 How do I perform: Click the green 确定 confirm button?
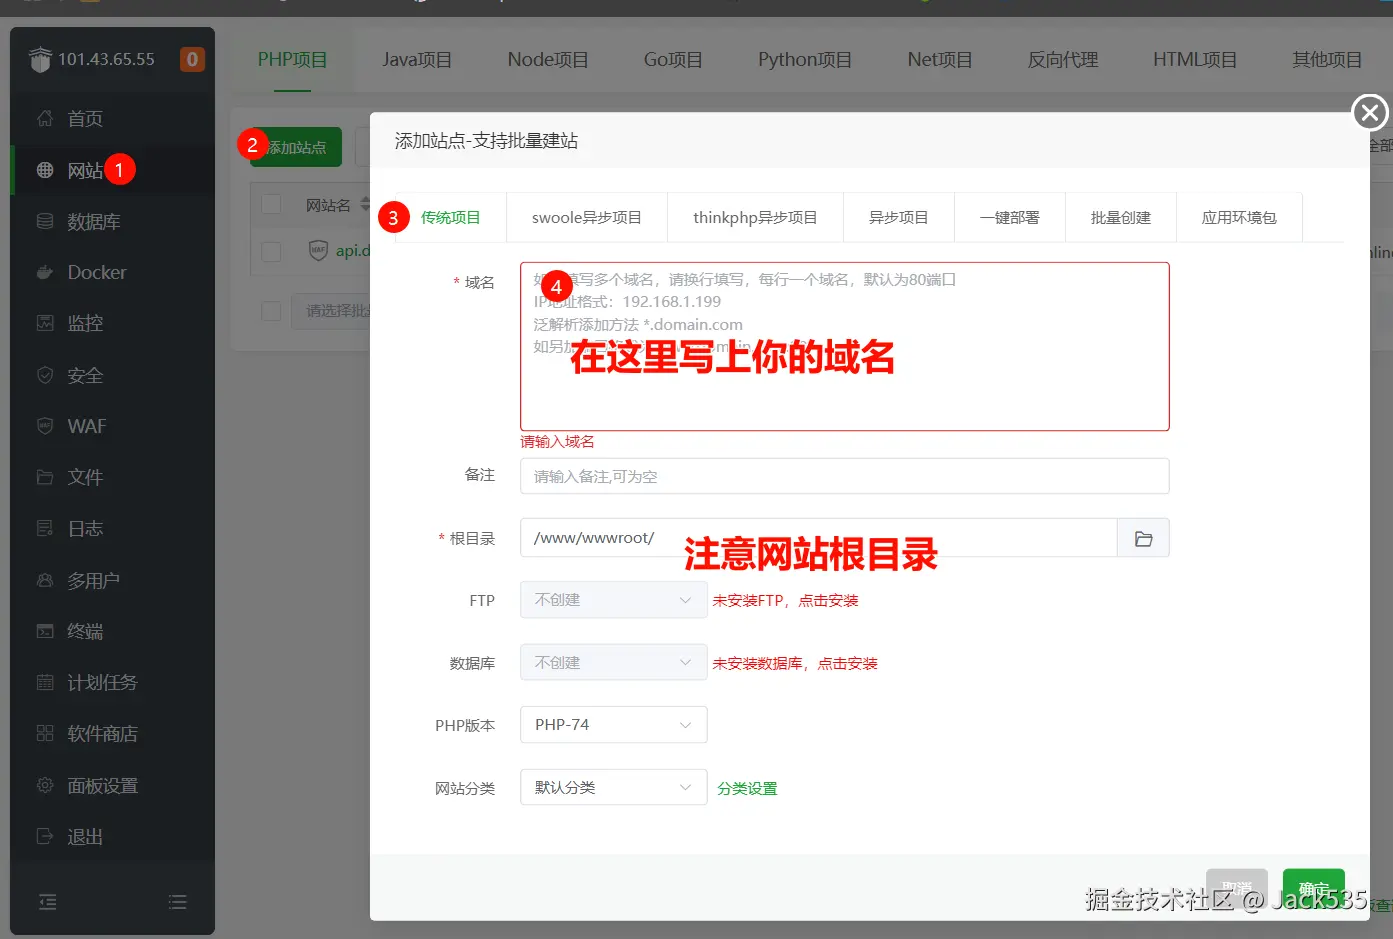coord(1313,888)
